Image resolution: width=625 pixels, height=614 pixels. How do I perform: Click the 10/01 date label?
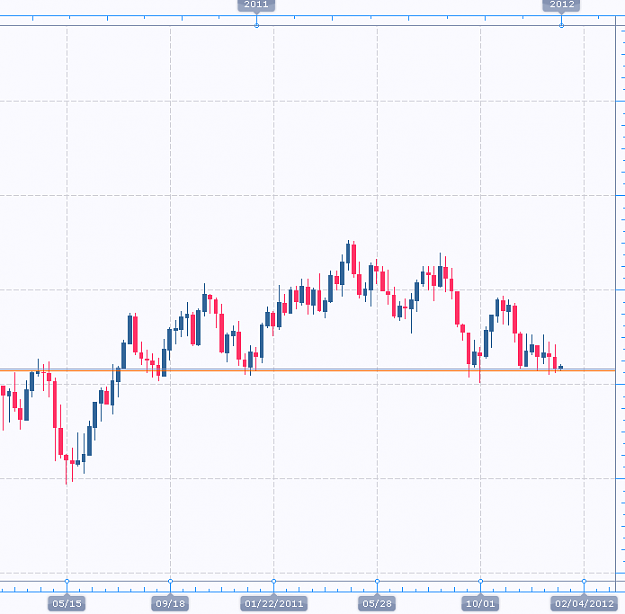click(480, 603)
